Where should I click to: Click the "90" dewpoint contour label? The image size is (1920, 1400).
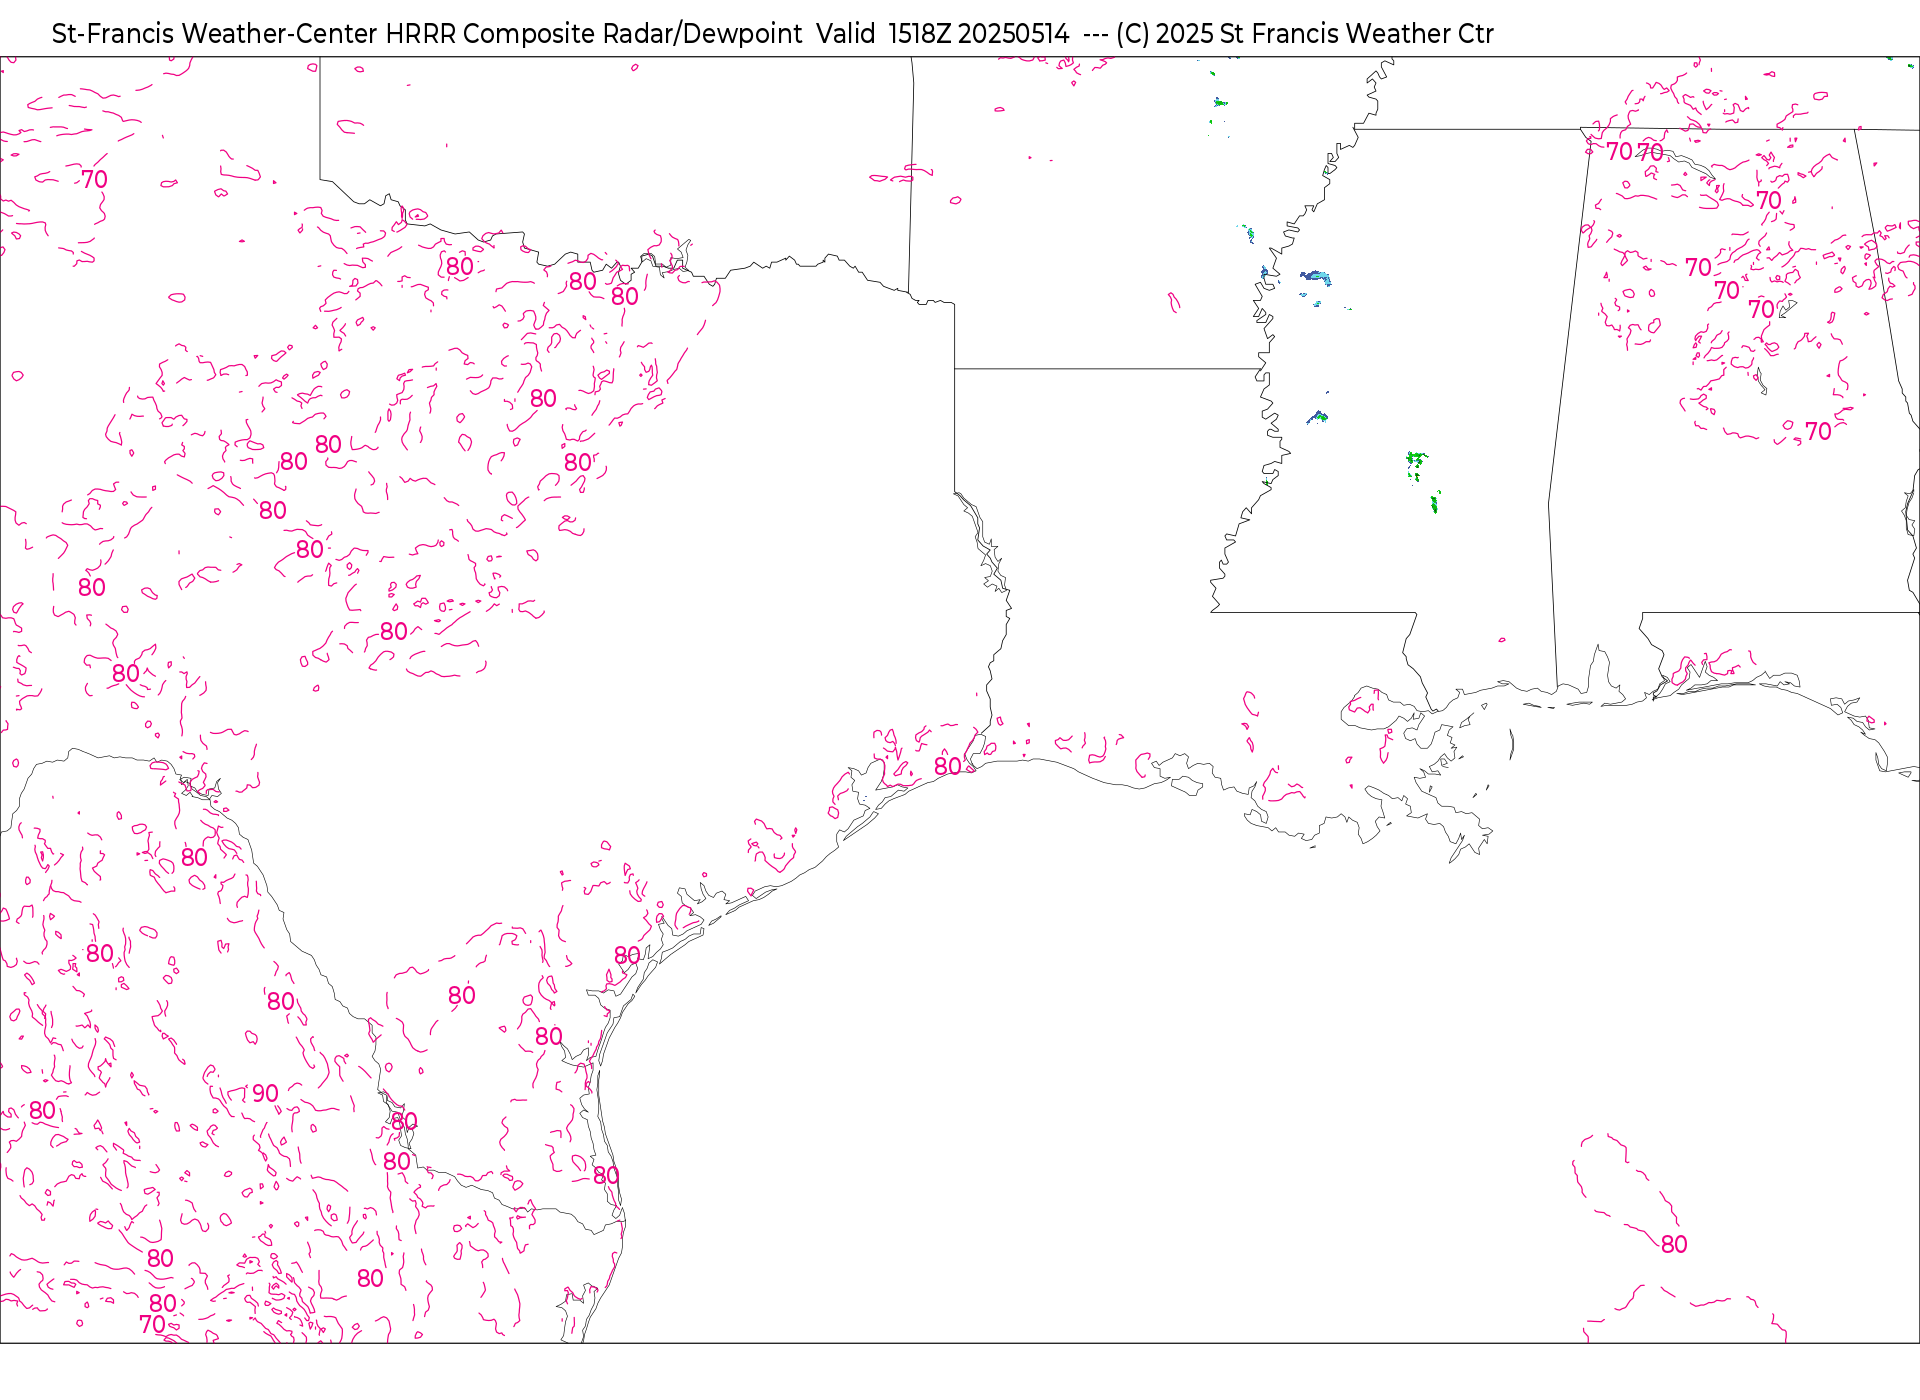coord(265,1093)
